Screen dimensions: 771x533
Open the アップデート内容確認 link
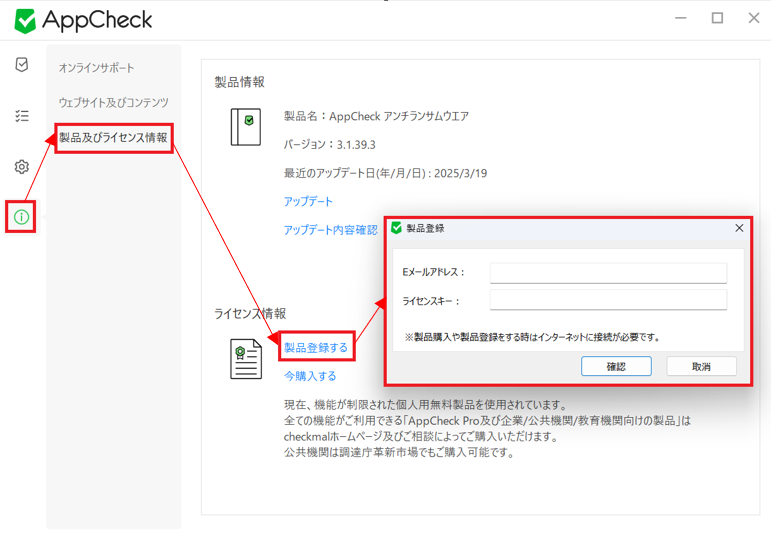tap(330, 230)
